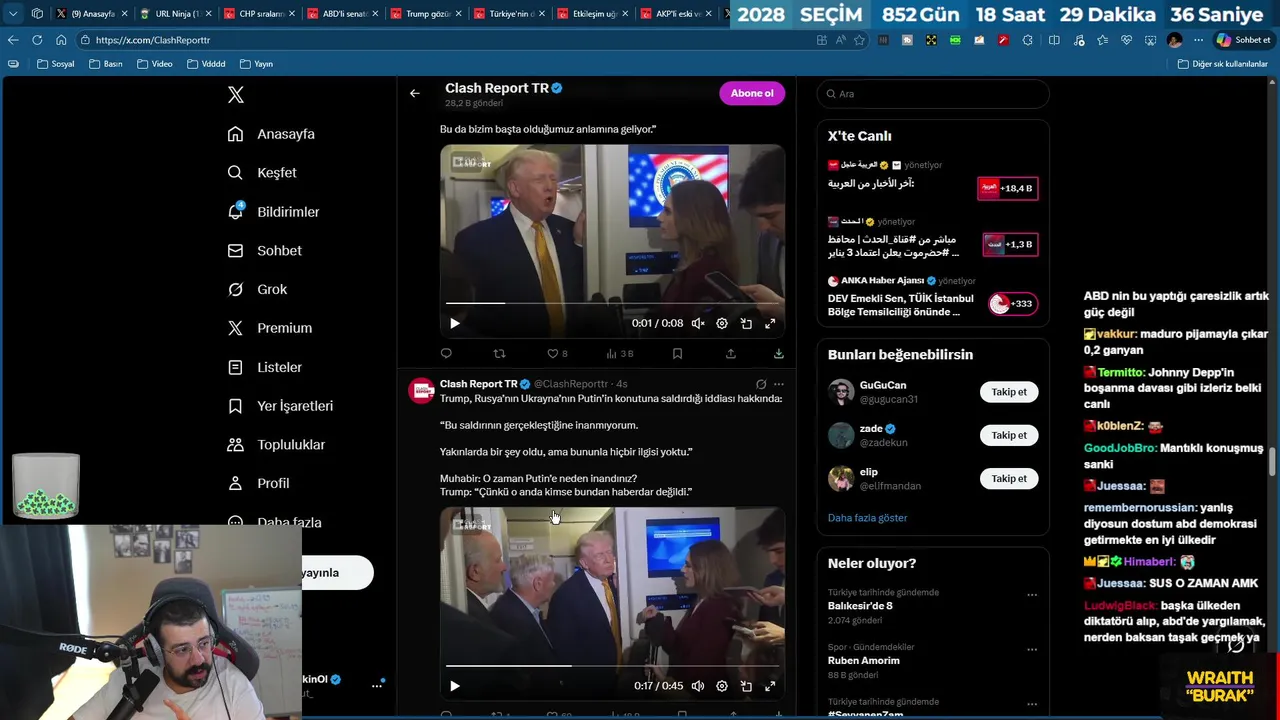Open Grok action on second post
Screen dimensions: 1280x720
[x=761, y=384]
